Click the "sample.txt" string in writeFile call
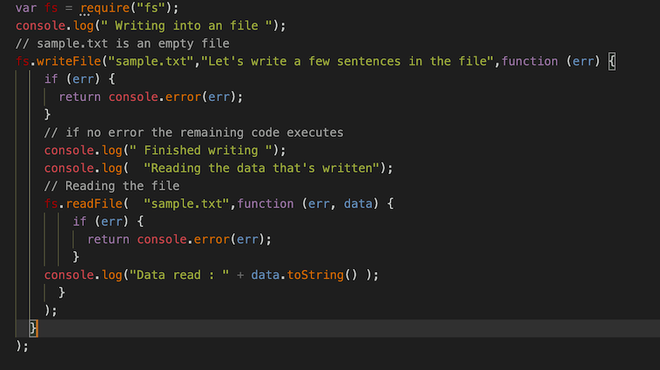Image resolution: width=660 pixels, height=370 pixels. coord(151,61)
